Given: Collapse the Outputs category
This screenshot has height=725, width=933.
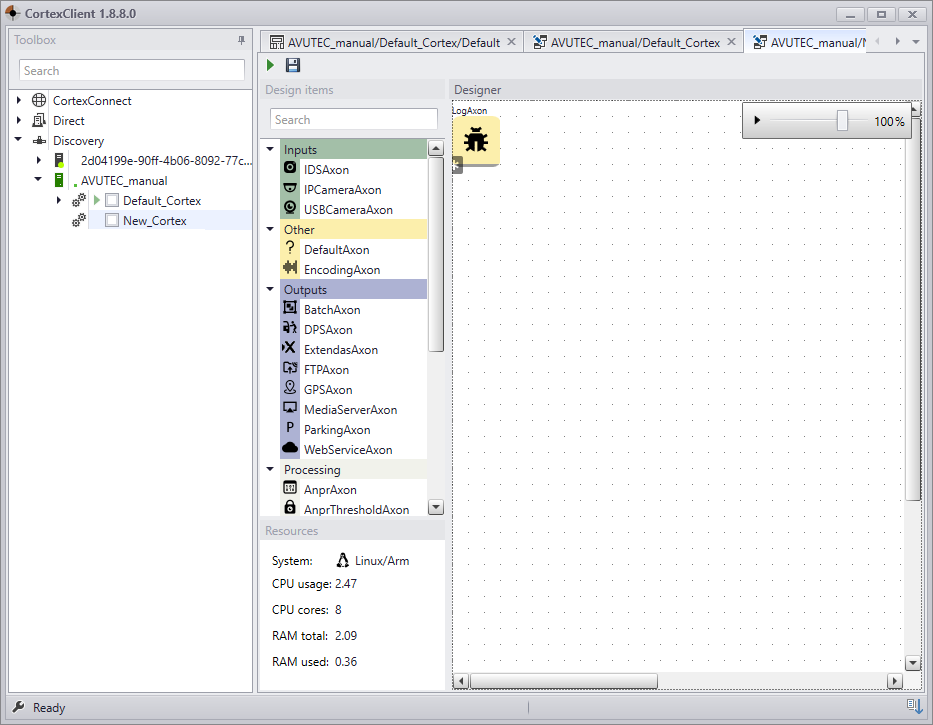Looking at the screenshot, I should pos(270,289).
